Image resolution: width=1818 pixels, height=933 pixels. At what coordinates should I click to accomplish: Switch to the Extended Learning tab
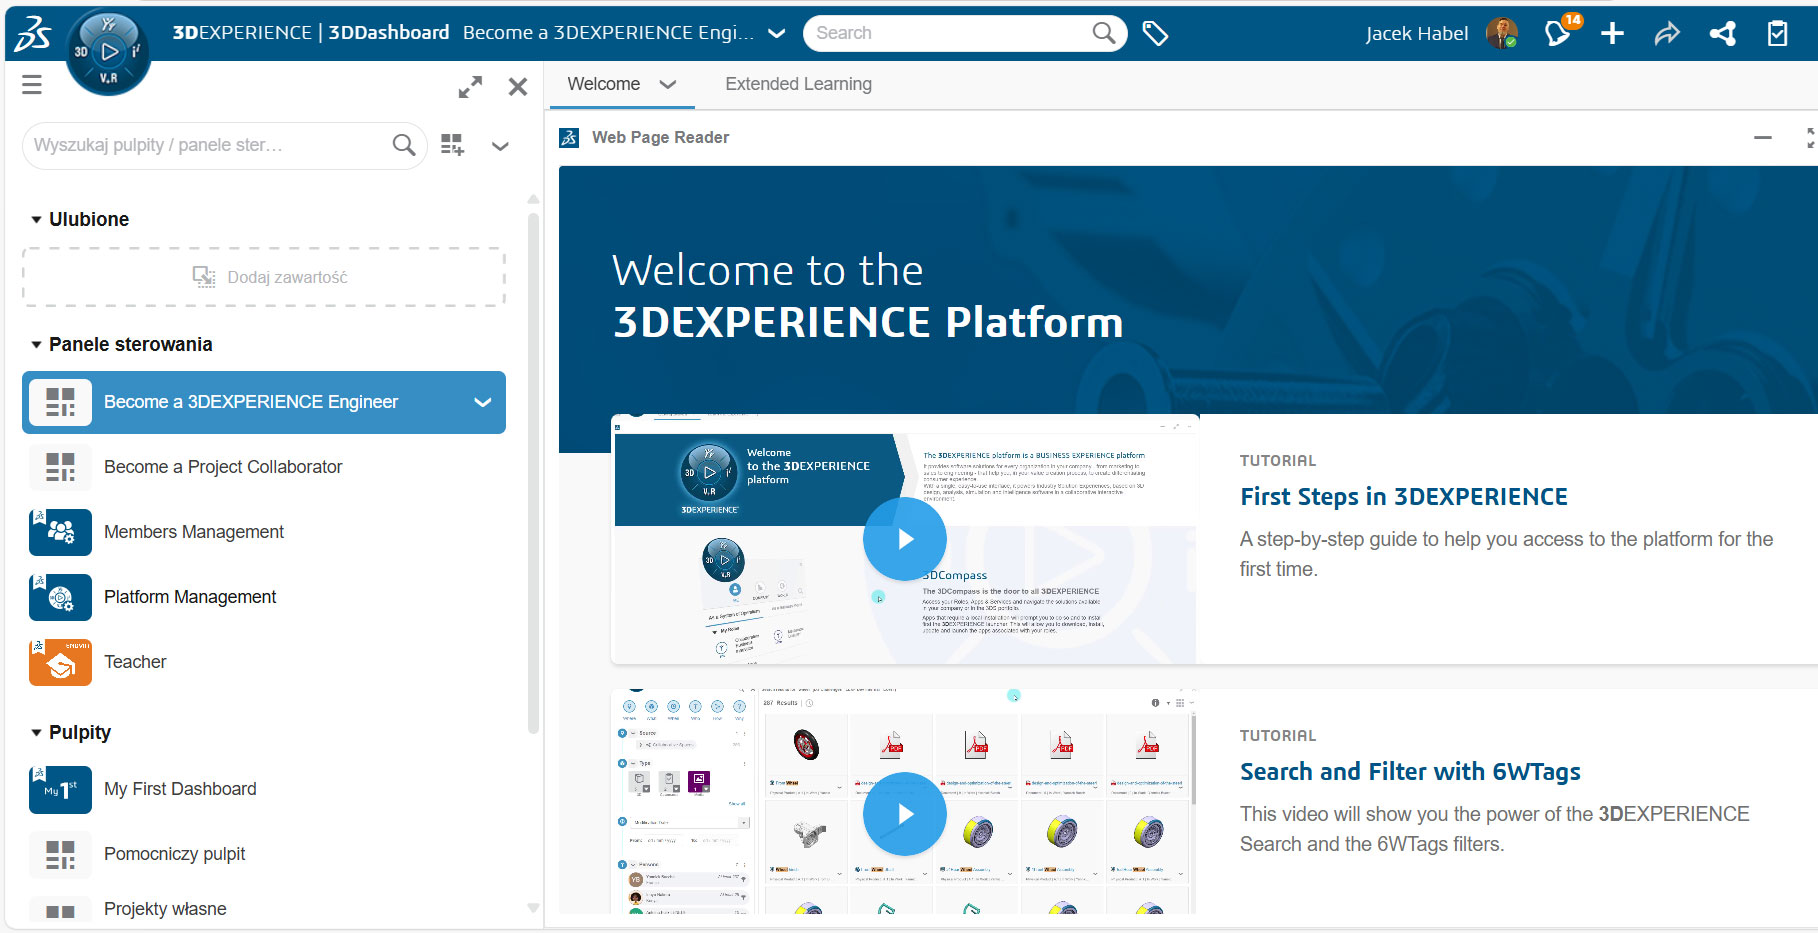point(798,84)
